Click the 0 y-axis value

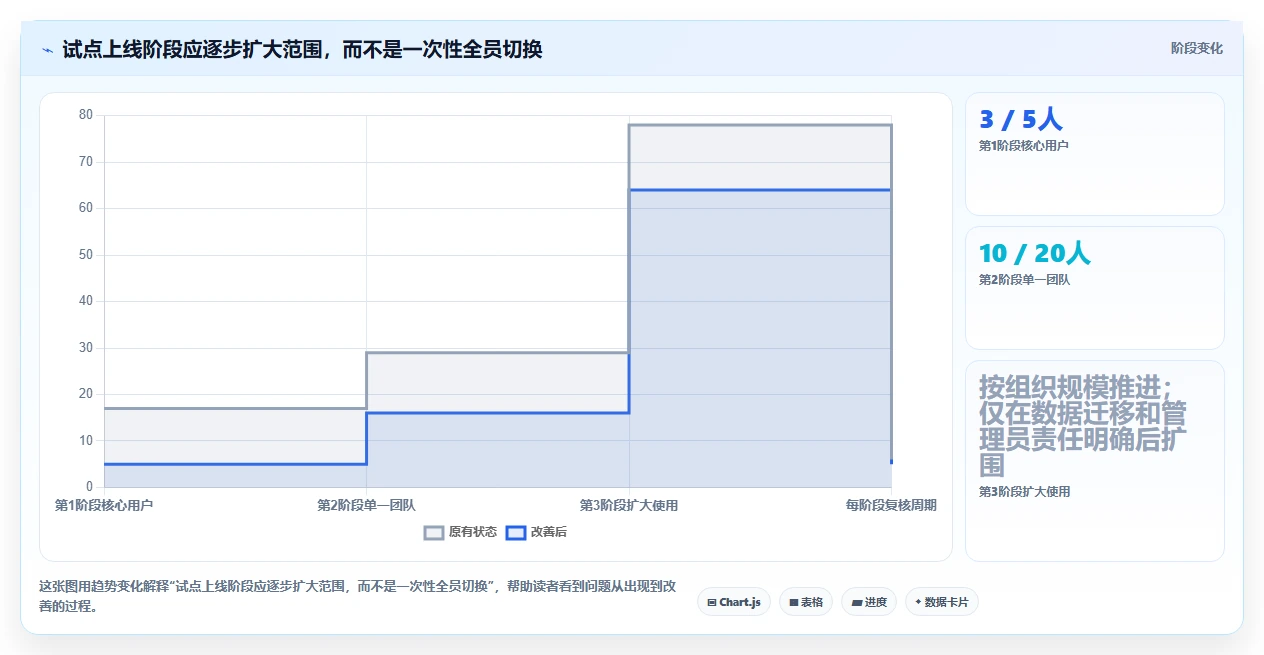pos(89,487)
